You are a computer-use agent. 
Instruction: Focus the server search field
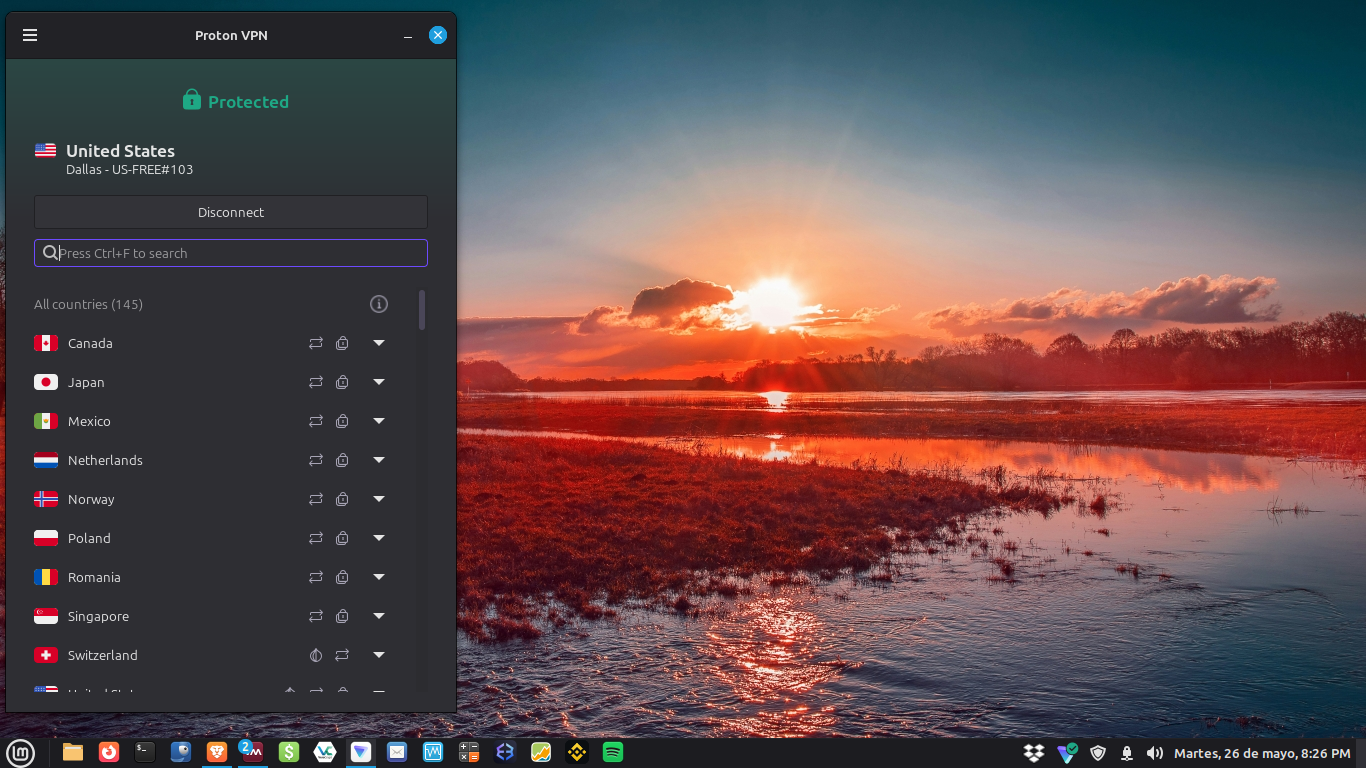point(231,253)
